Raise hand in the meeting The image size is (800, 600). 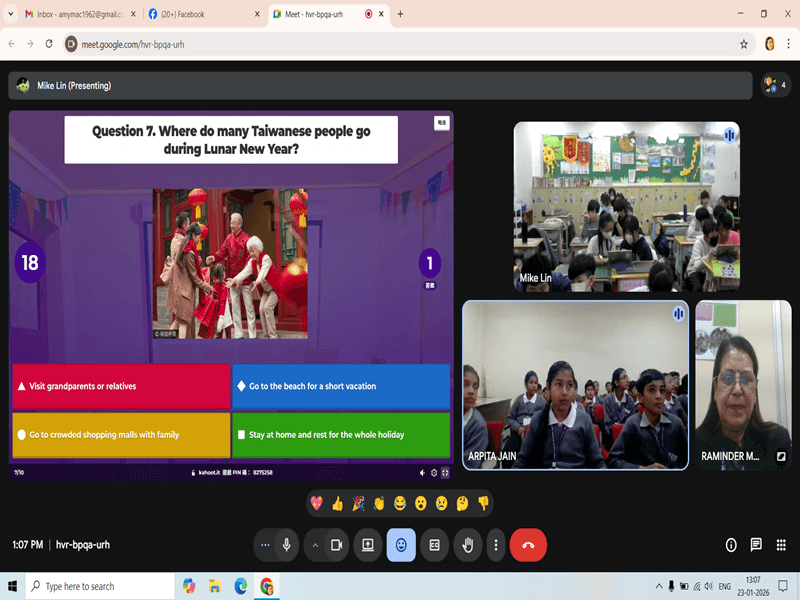click(x=467, y=545)
